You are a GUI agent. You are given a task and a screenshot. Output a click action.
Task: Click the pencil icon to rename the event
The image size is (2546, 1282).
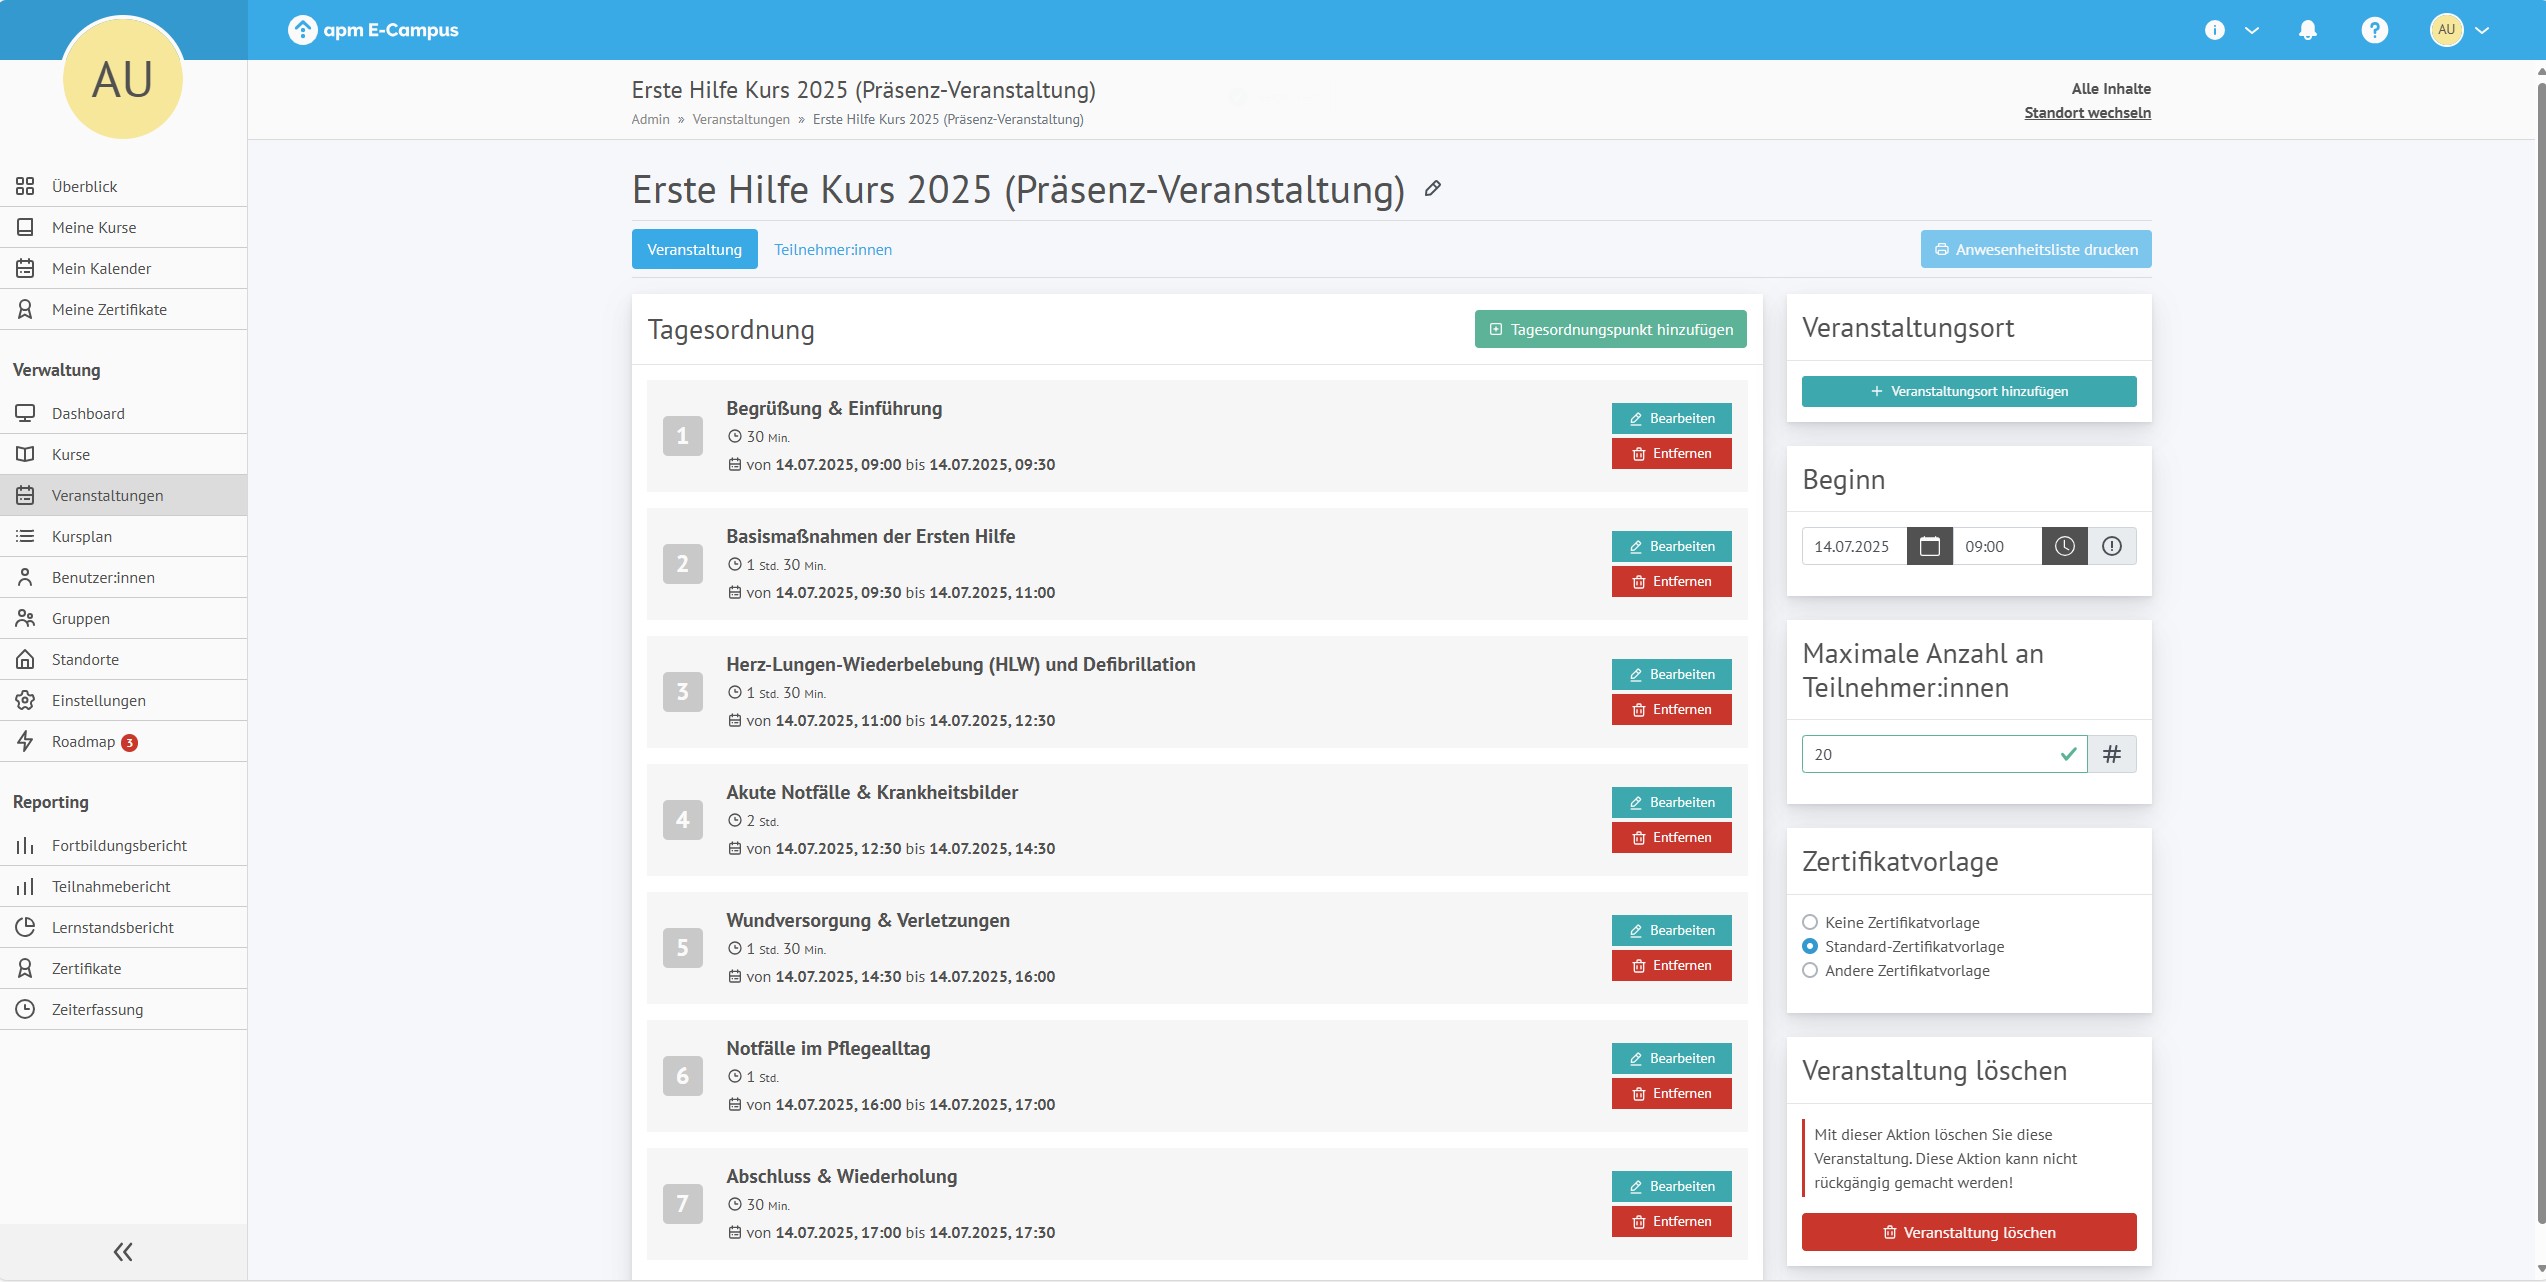tap(1432, 189)
